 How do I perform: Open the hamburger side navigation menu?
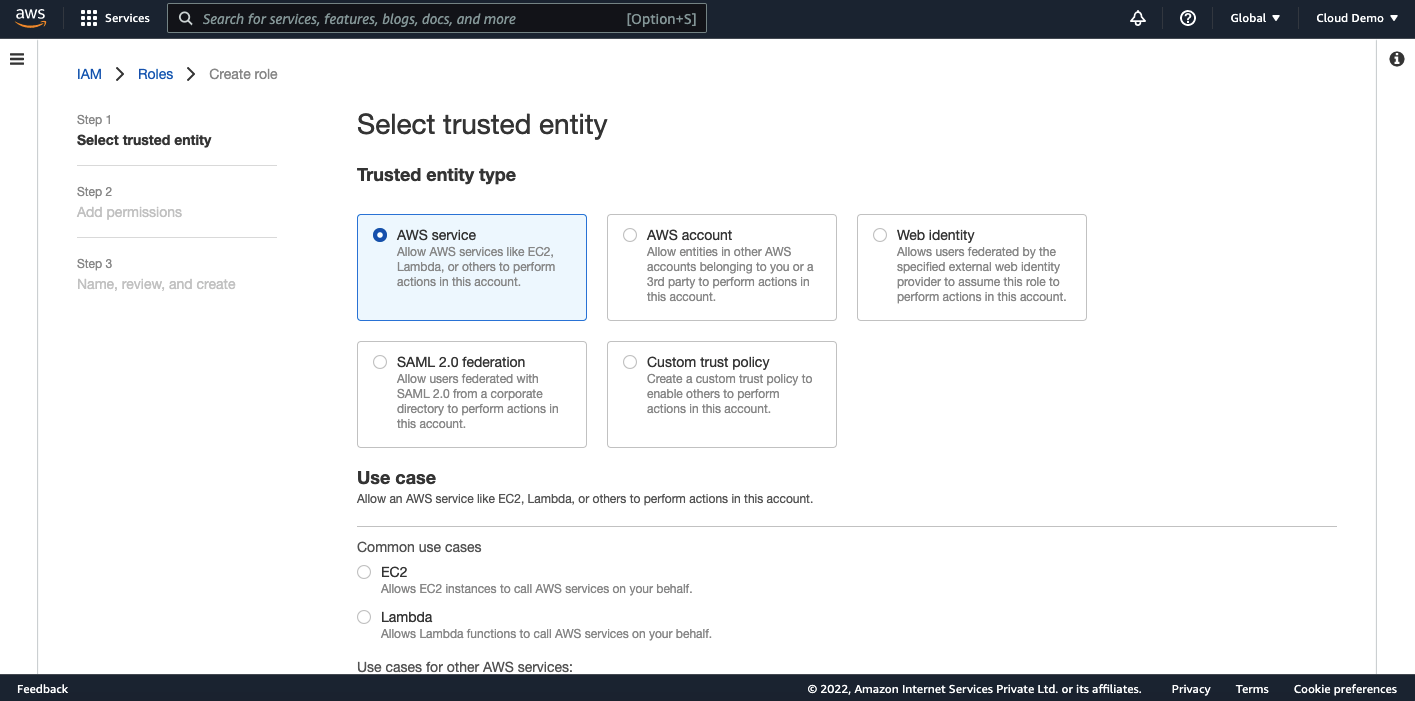(x=16, y=59)
